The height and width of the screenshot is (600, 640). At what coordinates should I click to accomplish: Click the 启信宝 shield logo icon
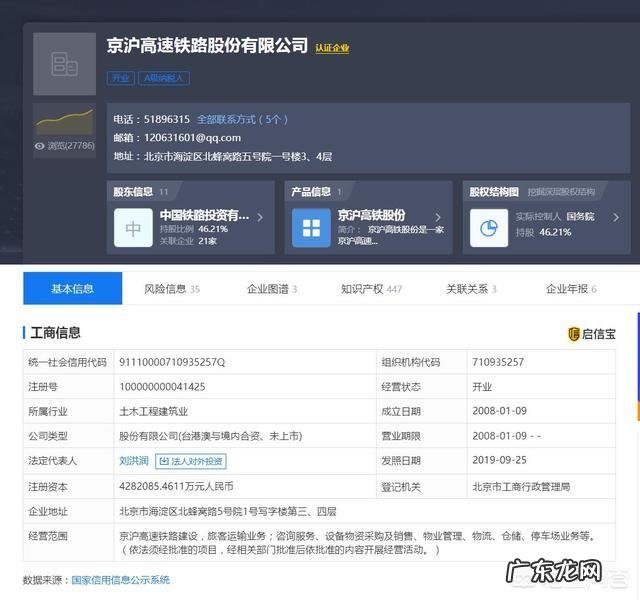coord(573,334)
